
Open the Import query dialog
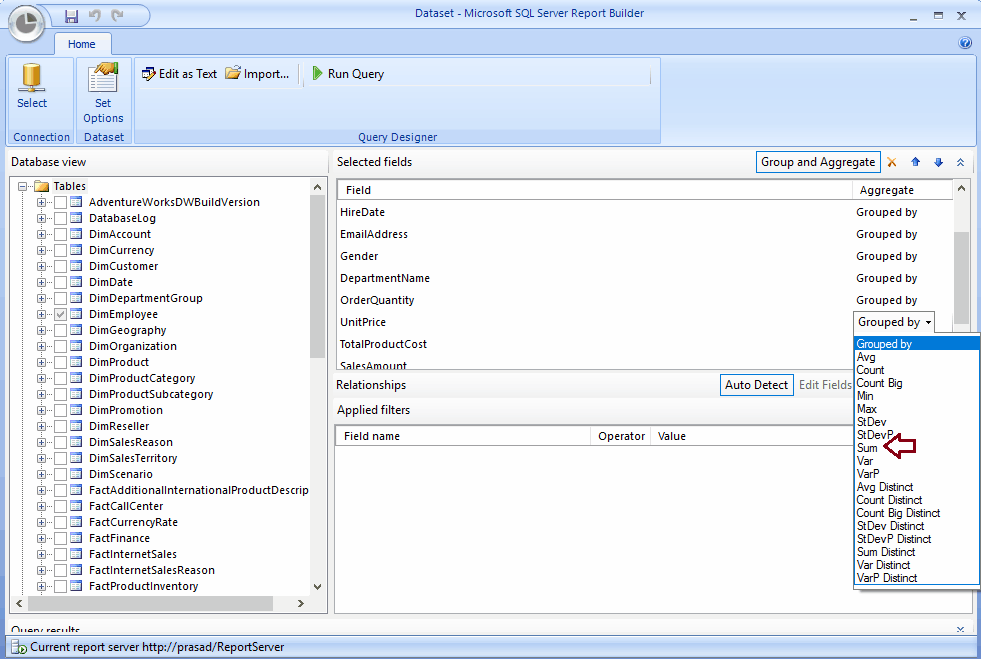pyautogui.click(x=260, y=73)
